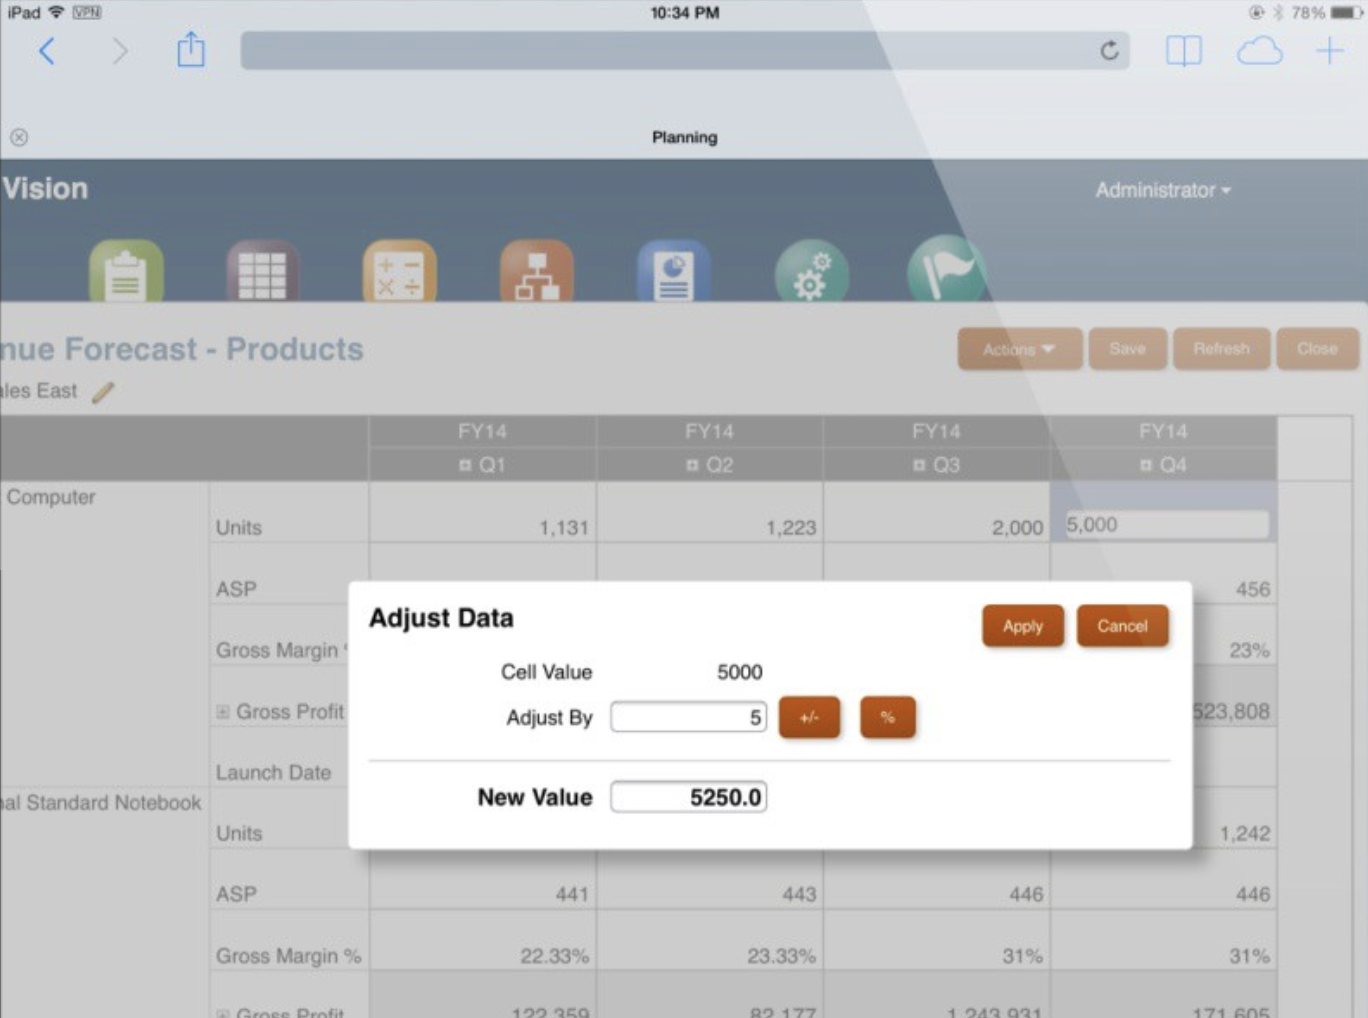Screen dimensions: 1368x1018
Task: Apply the data adjustment
Action: tap(1022, 626)
